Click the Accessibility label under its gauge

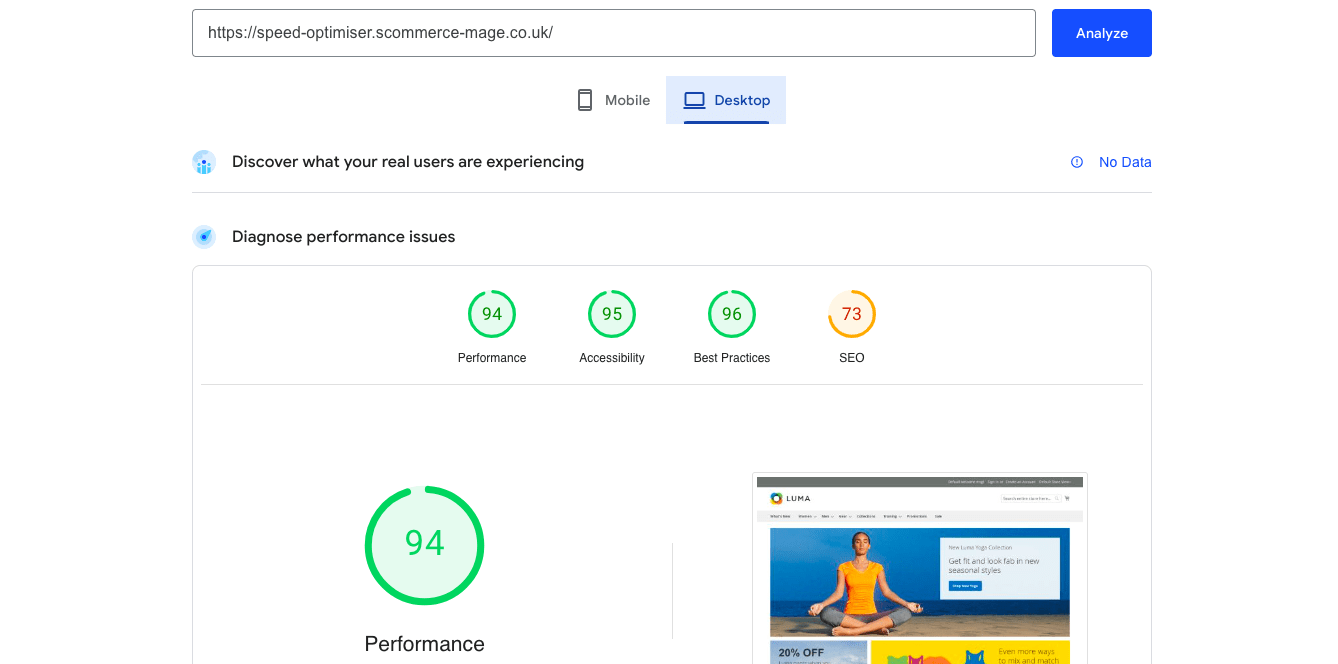612,357
